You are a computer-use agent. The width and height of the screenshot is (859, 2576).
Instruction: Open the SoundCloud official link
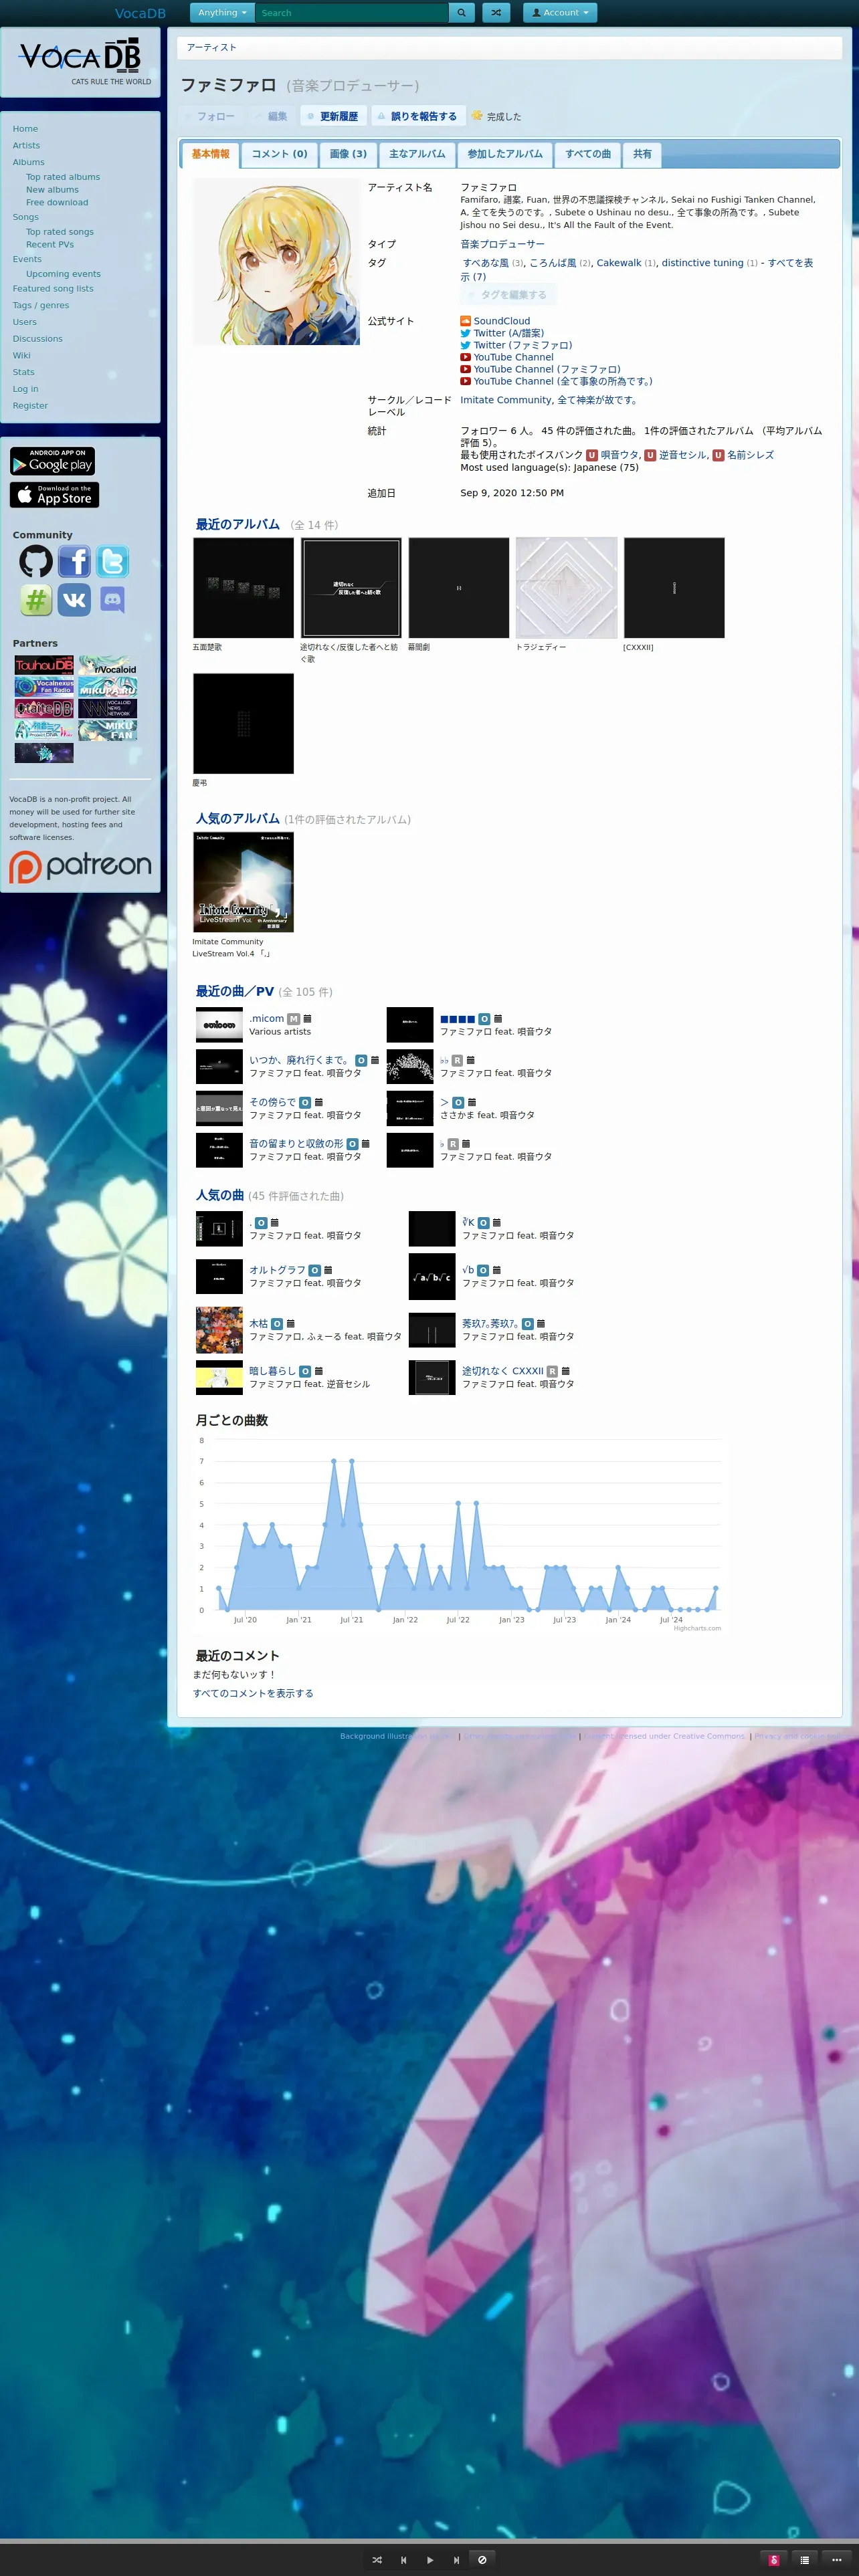502,321
